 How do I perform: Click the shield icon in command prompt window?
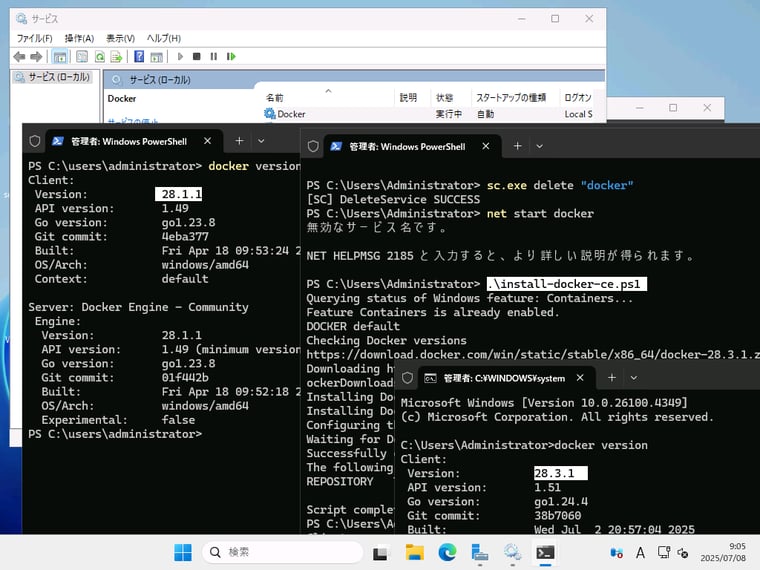coord(408,378)
